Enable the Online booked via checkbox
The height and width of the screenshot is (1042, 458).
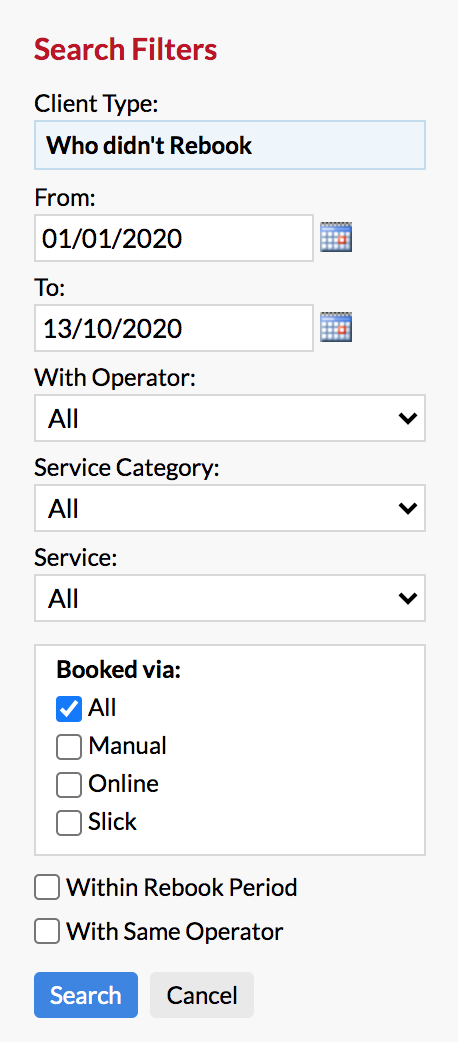[x=69, y=784]
